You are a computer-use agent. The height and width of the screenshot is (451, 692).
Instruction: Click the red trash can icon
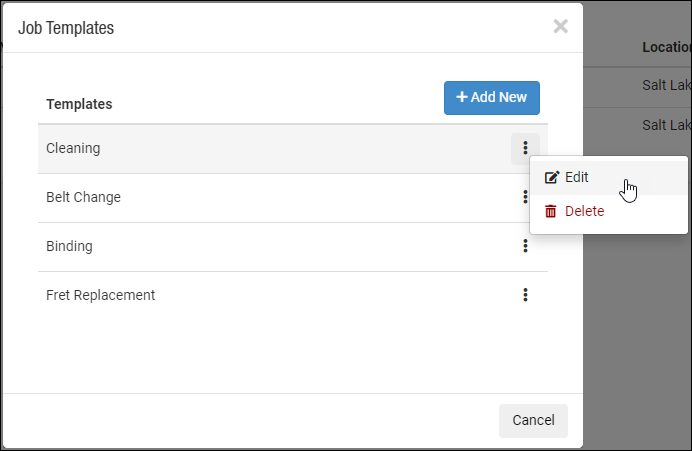pos(551,211)
